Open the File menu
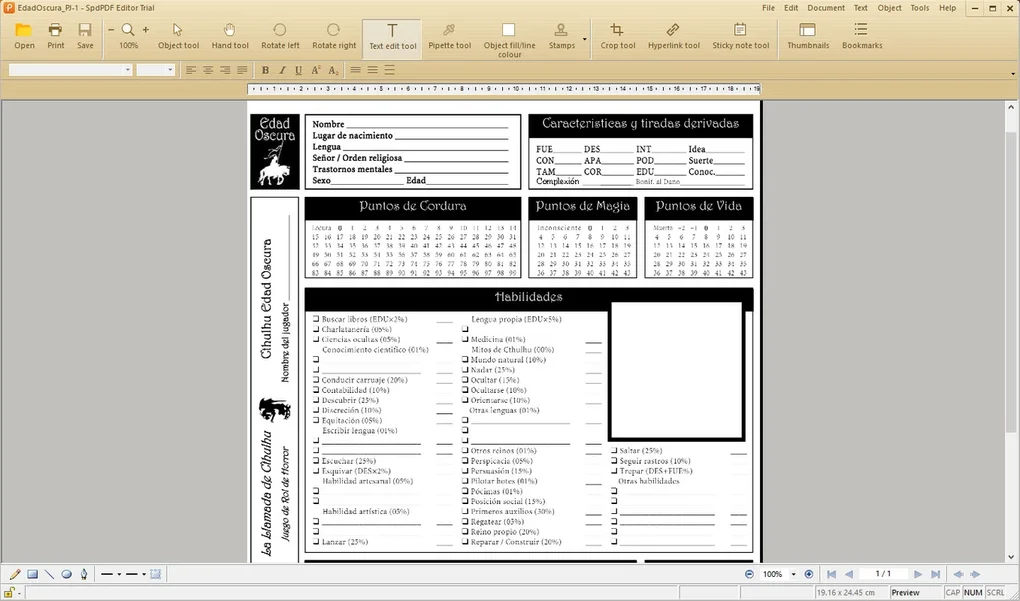This screenshot has width=1020, height=601. click(x=768, y=8)
